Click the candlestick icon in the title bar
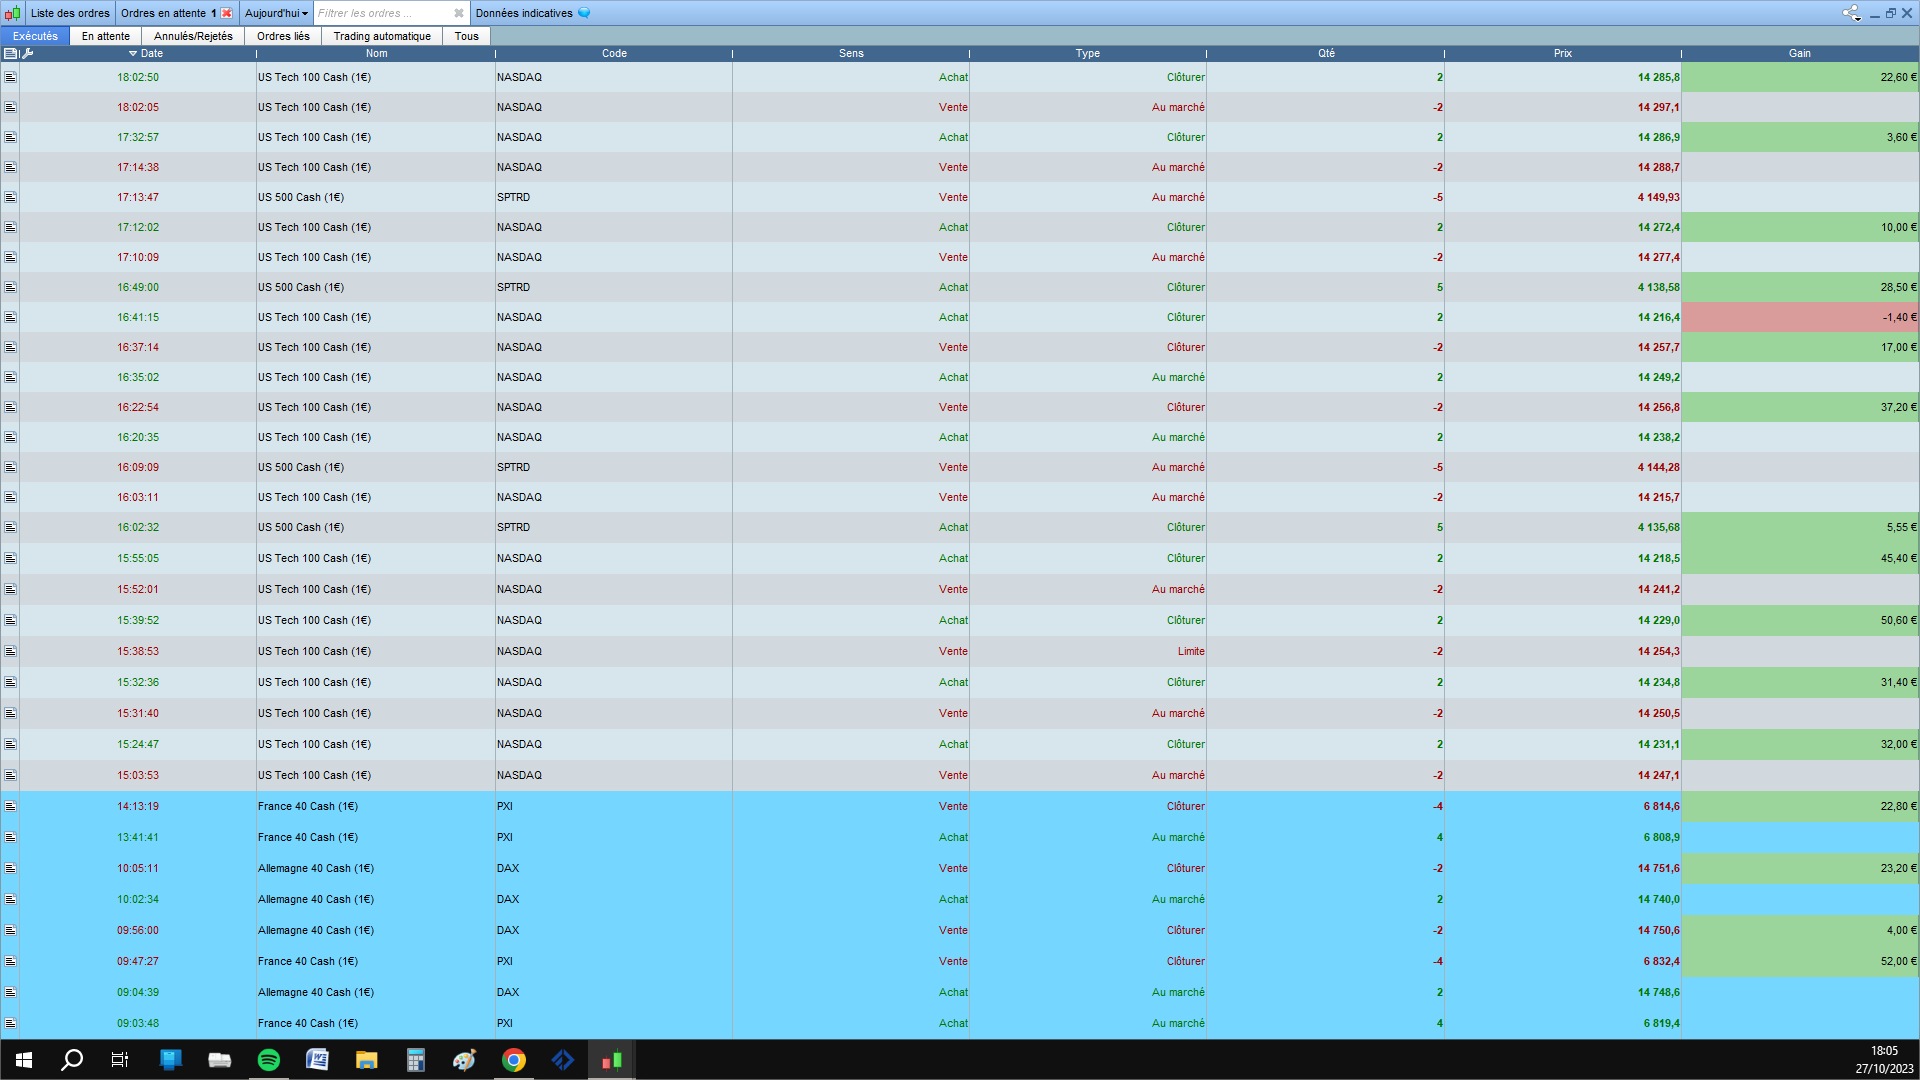Viewport: 1920px width, 1080px height. pyautogui.click(x=12, y=13)
